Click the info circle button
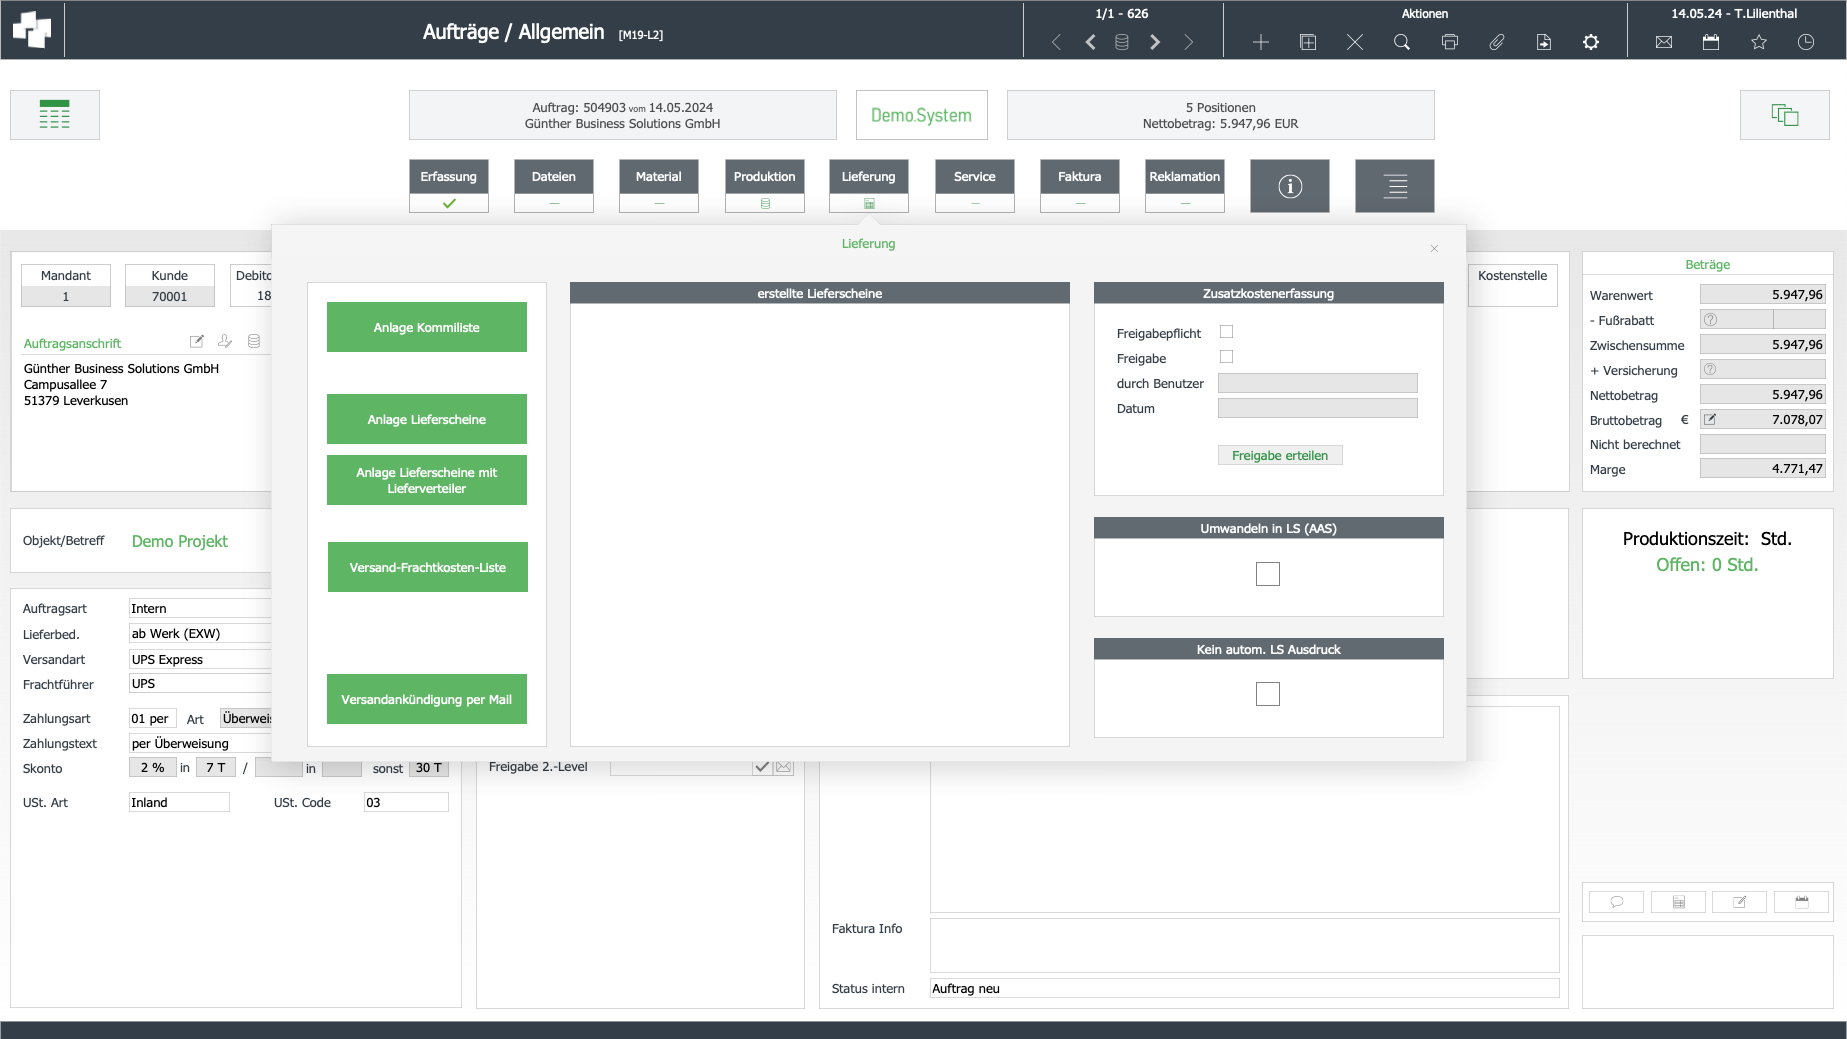This screenshot has height=1039, width=1847. 1290,186
